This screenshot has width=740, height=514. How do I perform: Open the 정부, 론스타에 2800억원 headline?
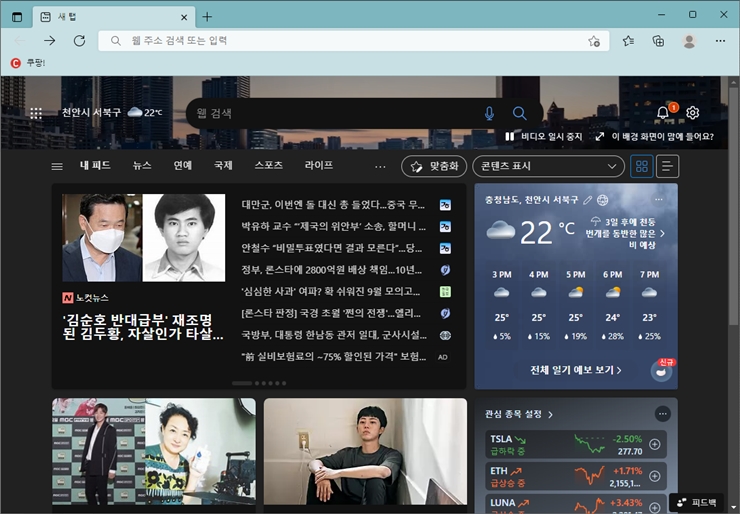[x=332, y=270]
